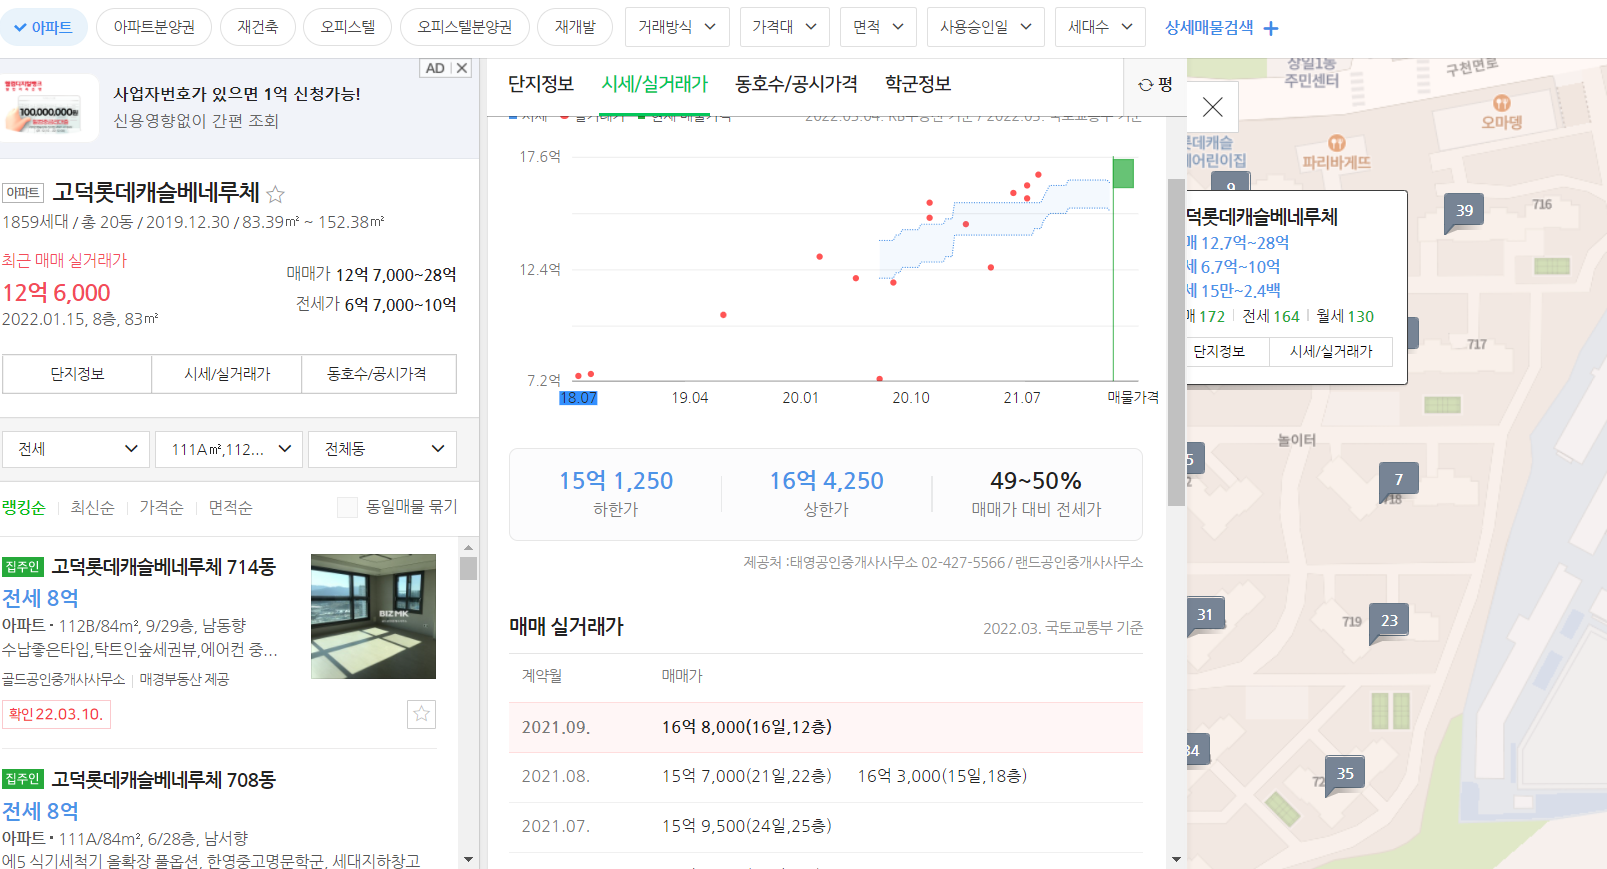Screen dimensions: 1607x869
Task: Open the 714동 listing photo thumbnail
Action: click(373, 616)
